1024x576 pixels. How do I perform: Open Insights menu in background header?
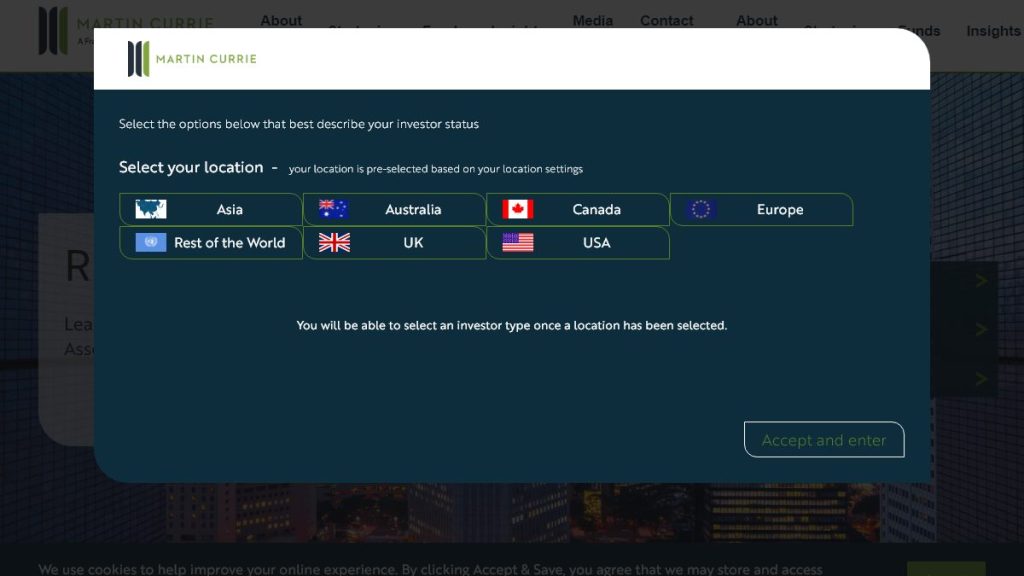(x=993, y=31)
